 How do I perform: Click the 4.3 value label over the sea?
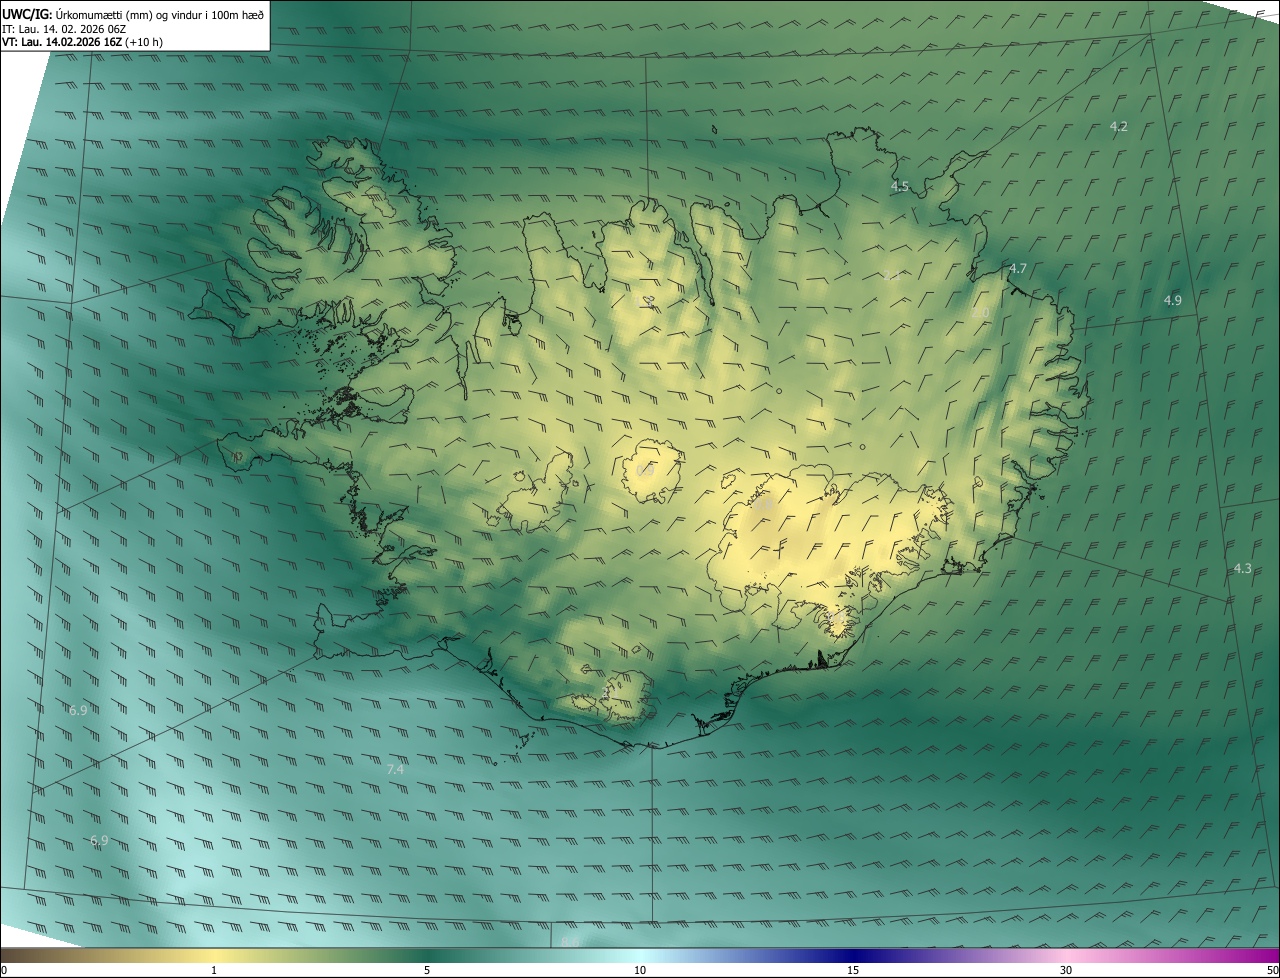pos(1242,568)
